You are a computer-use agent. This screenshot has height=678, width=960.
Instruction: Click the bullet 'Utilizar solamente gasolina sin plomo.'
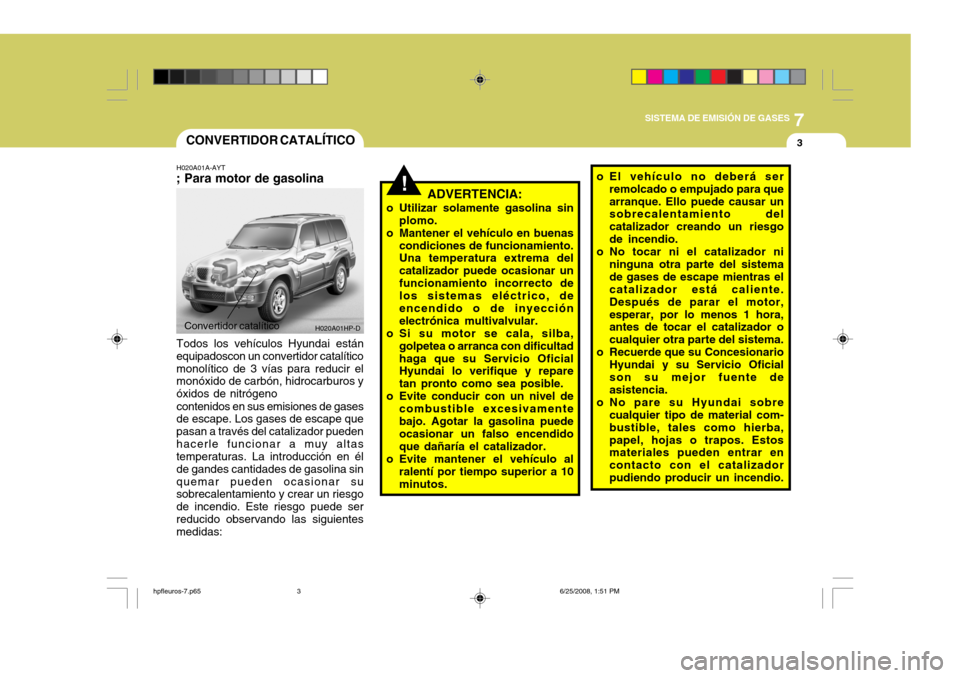click(480, 214)
